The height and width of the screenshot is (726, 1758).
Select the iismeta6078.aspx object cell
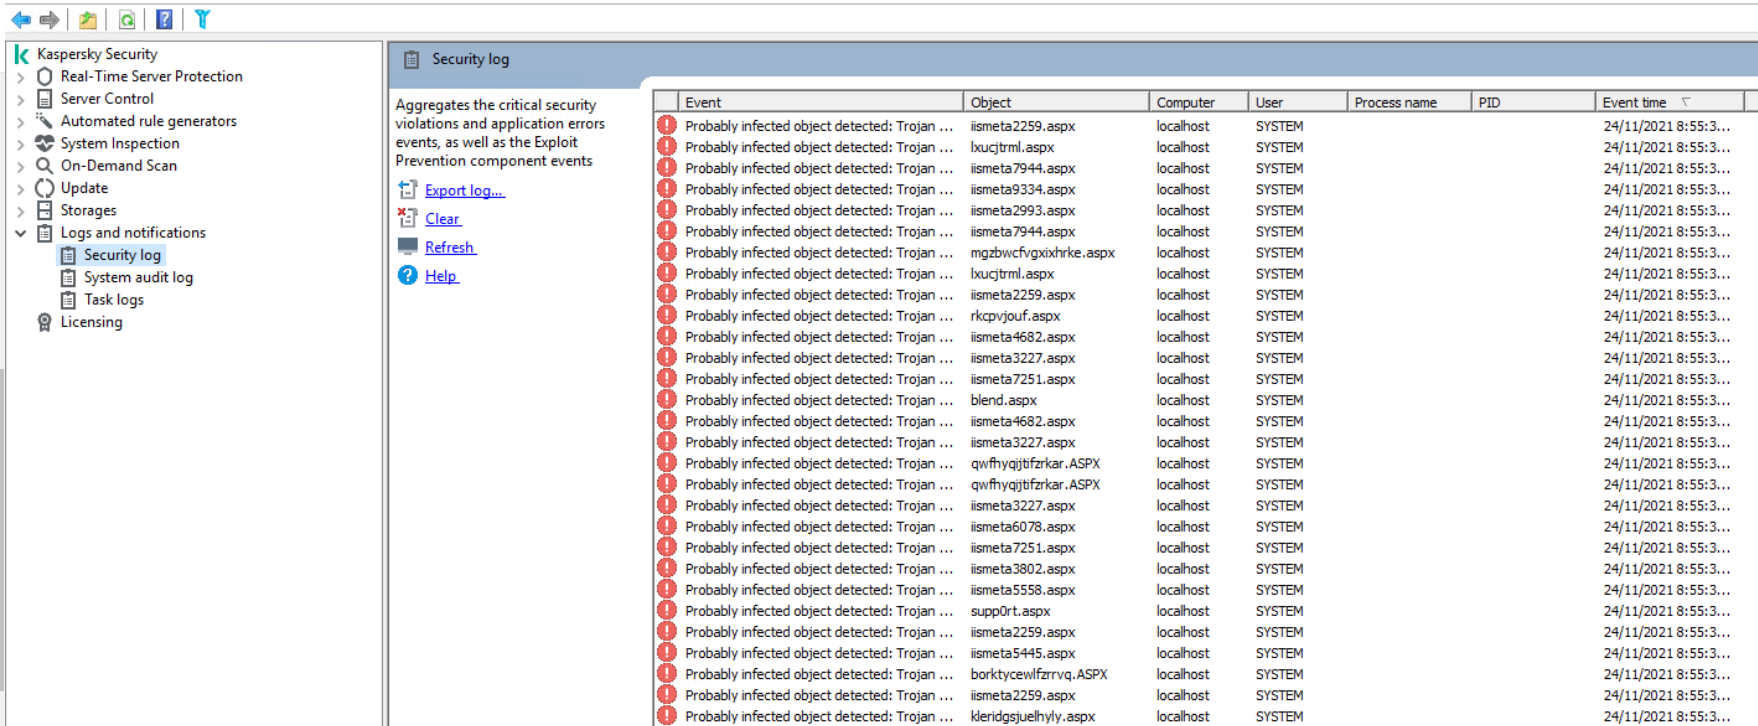tap(1023, 526)
